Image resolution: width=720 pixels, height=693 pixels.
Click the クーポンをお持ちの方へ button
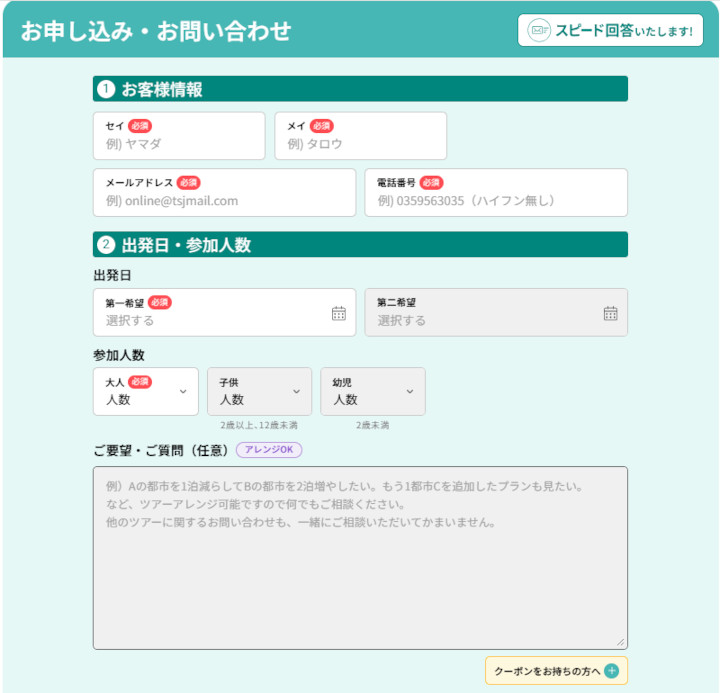pyautogui.click(x=557, y=671)
